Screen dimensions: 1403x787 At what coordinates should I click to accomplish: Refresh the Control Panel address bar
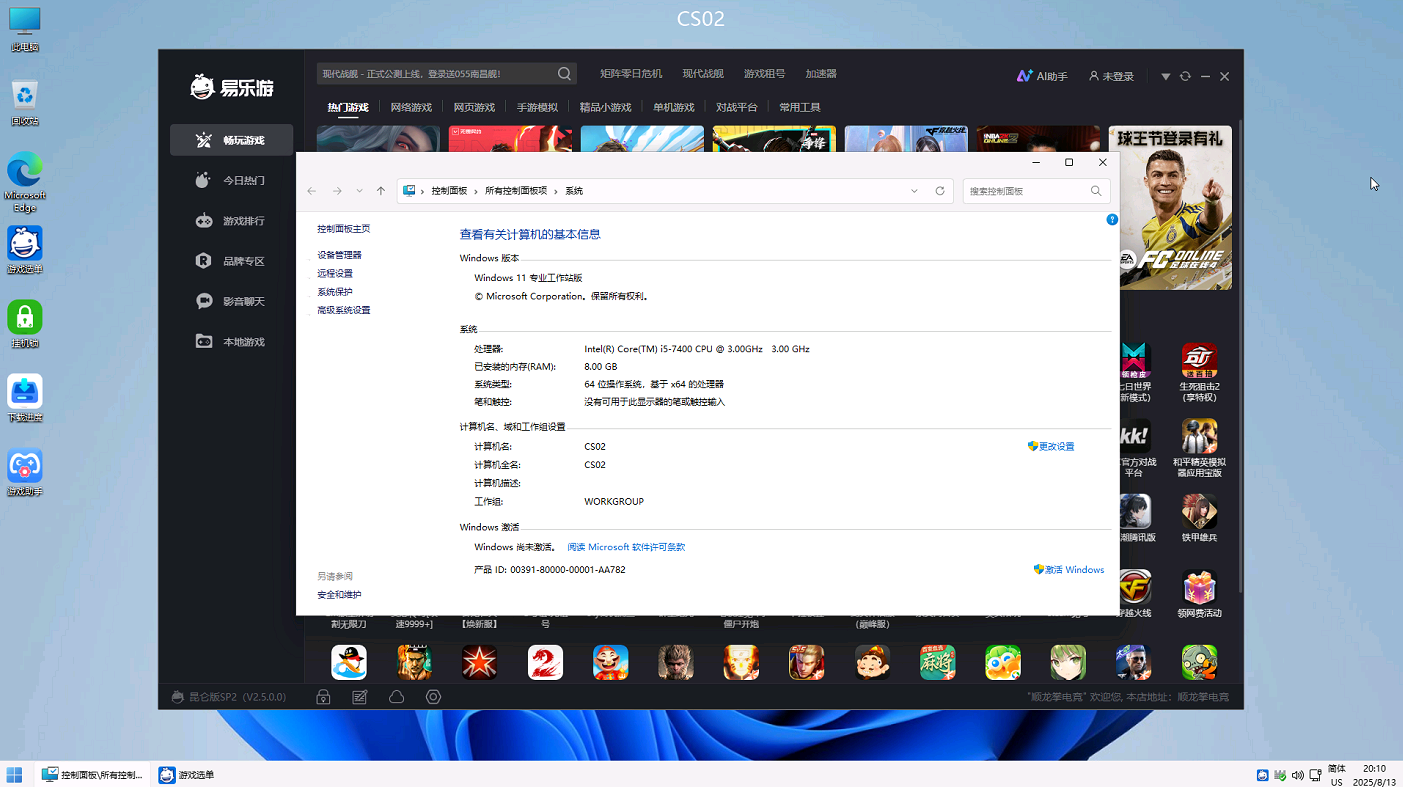(x=940, y=191)
